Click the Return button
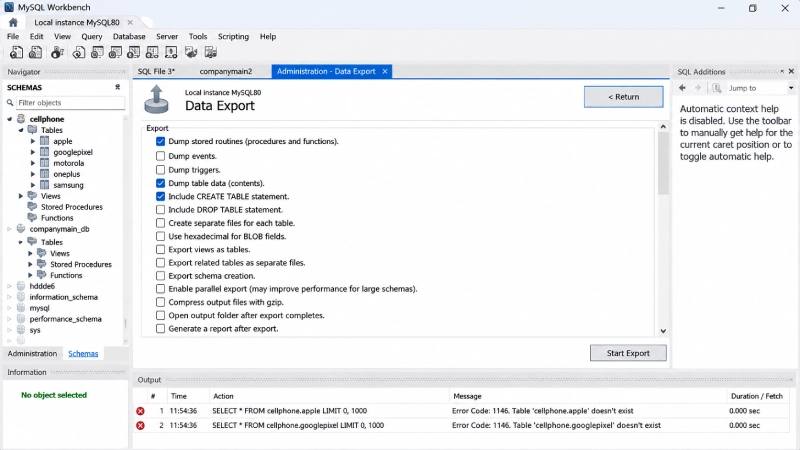800x450 pixels. 623,97
